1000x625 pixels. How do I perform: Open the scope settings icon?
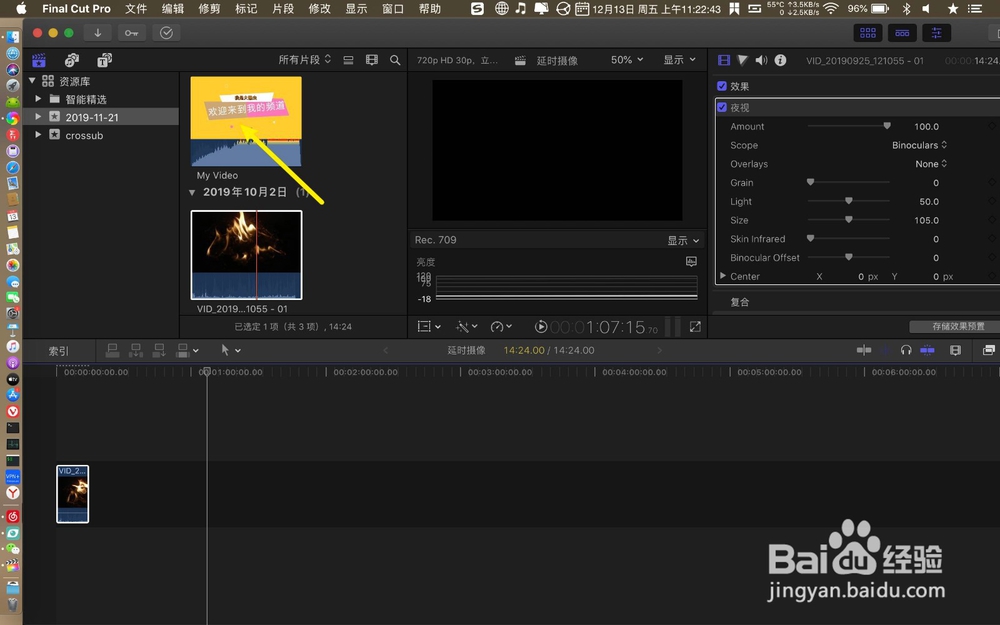tap(691, 261)
